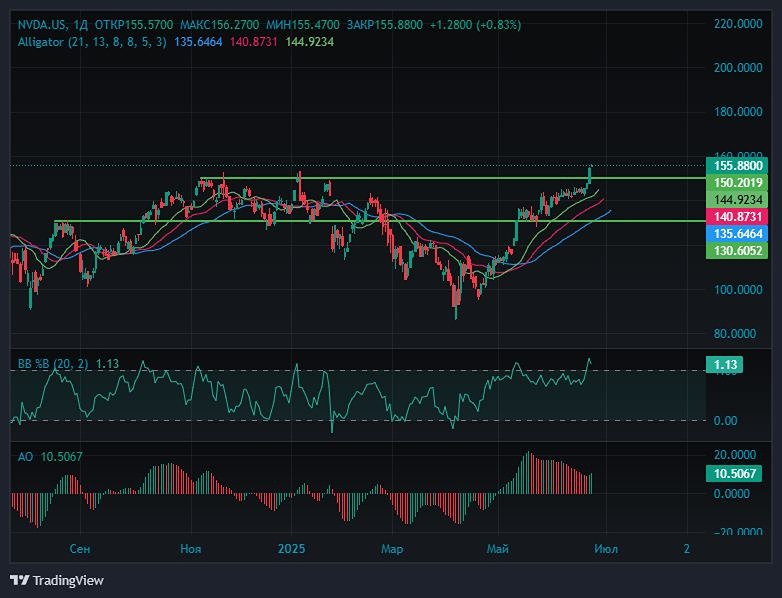Viewport: 782px width, 598px height.
Task: Click the Июл label on time axis
Action: pyautogui.click(x=603, y=549)
